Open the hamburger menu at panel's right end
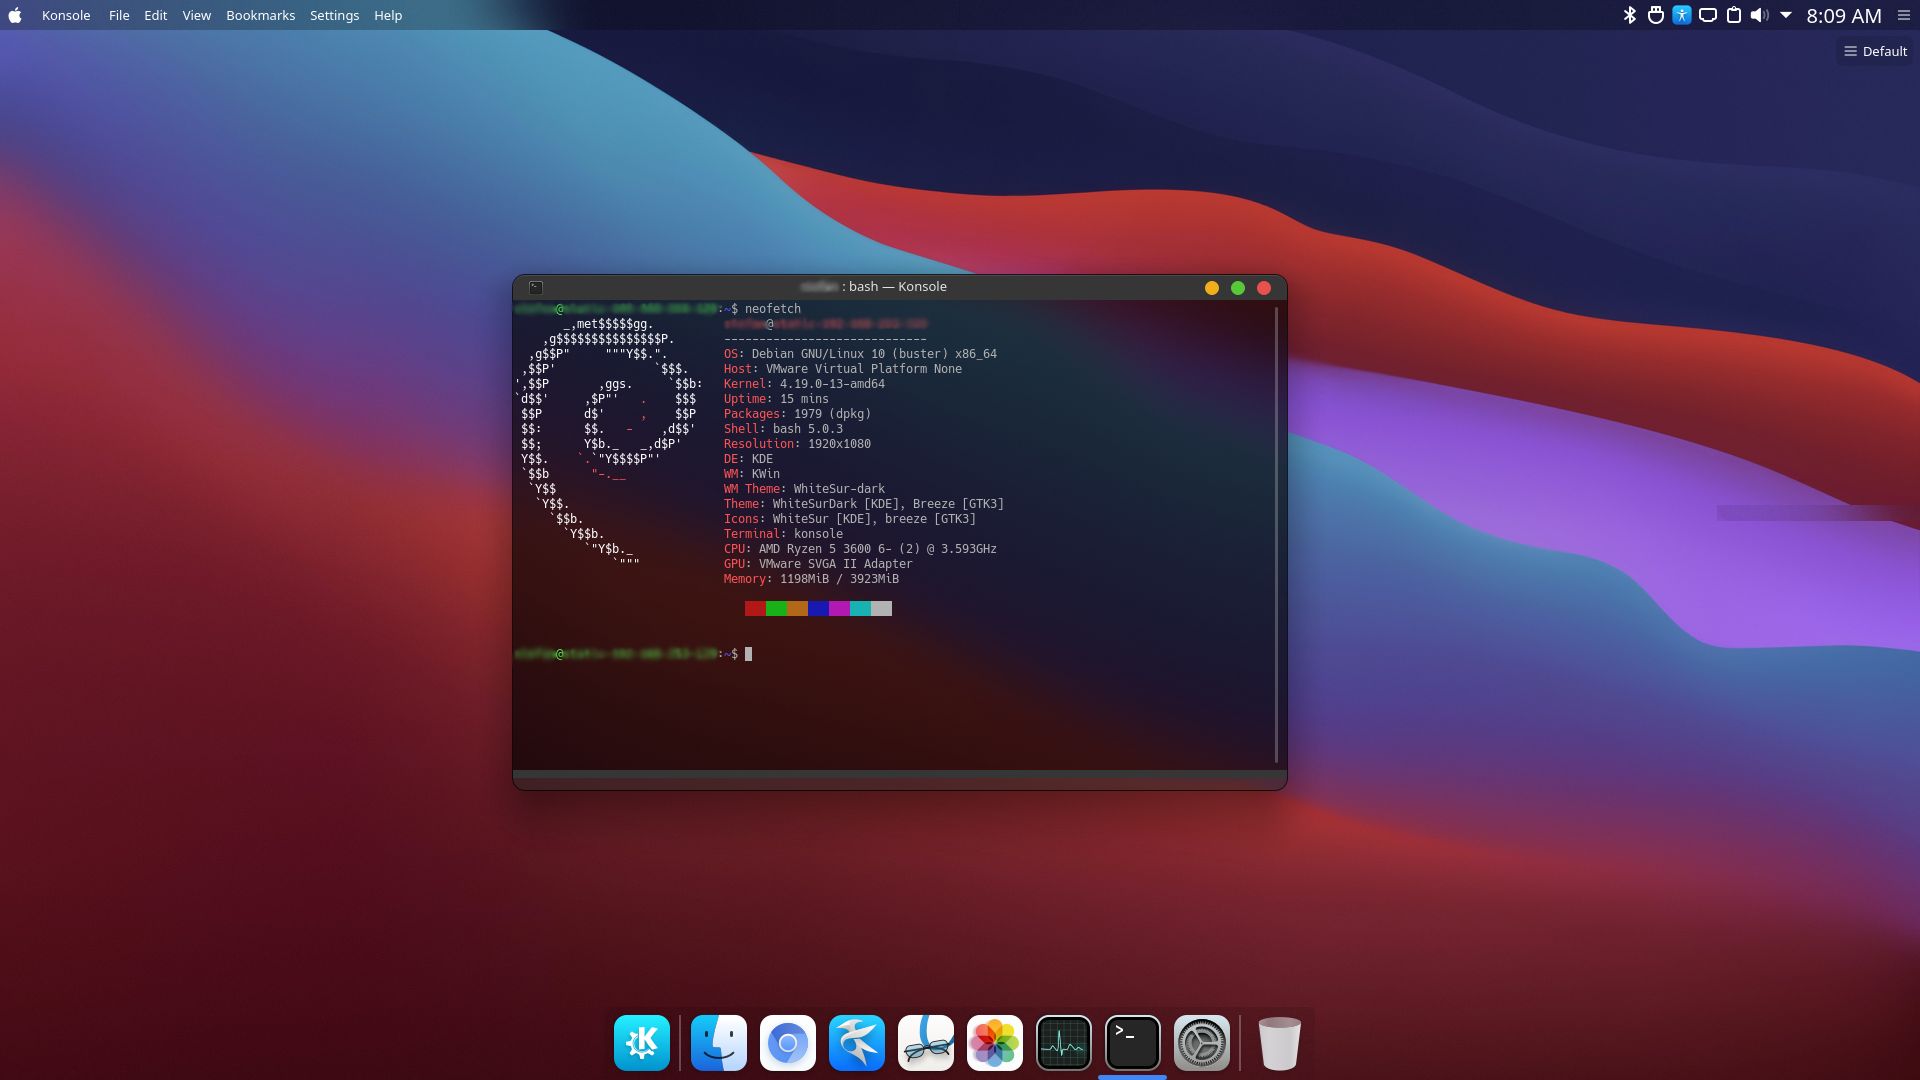Screen dimensions: 1920x1080 pyautogui.click(x=1903, y=15)
